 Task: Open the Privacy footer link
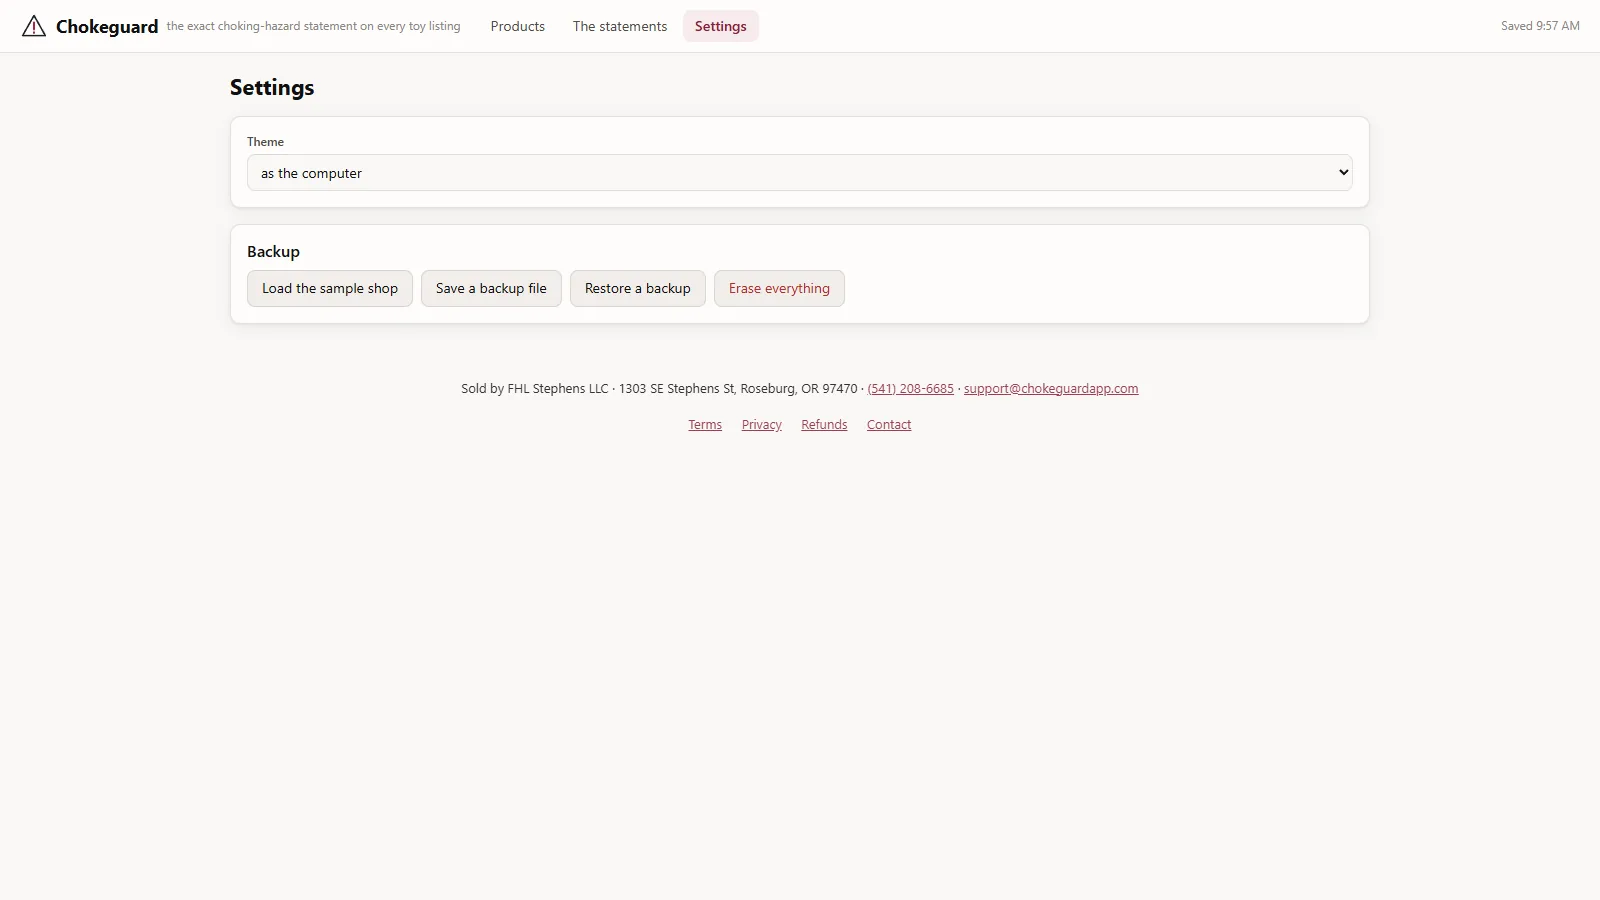click(762, 425)
